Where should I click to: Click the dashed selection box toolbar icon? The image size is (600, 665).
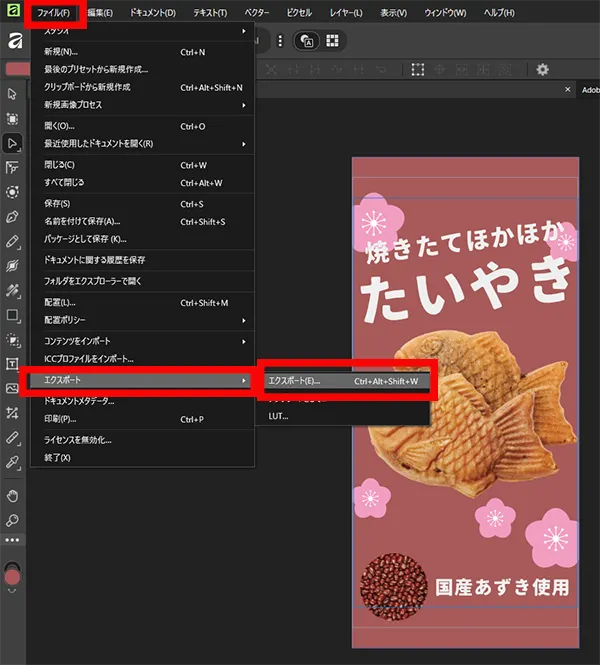tap(418, 69)
